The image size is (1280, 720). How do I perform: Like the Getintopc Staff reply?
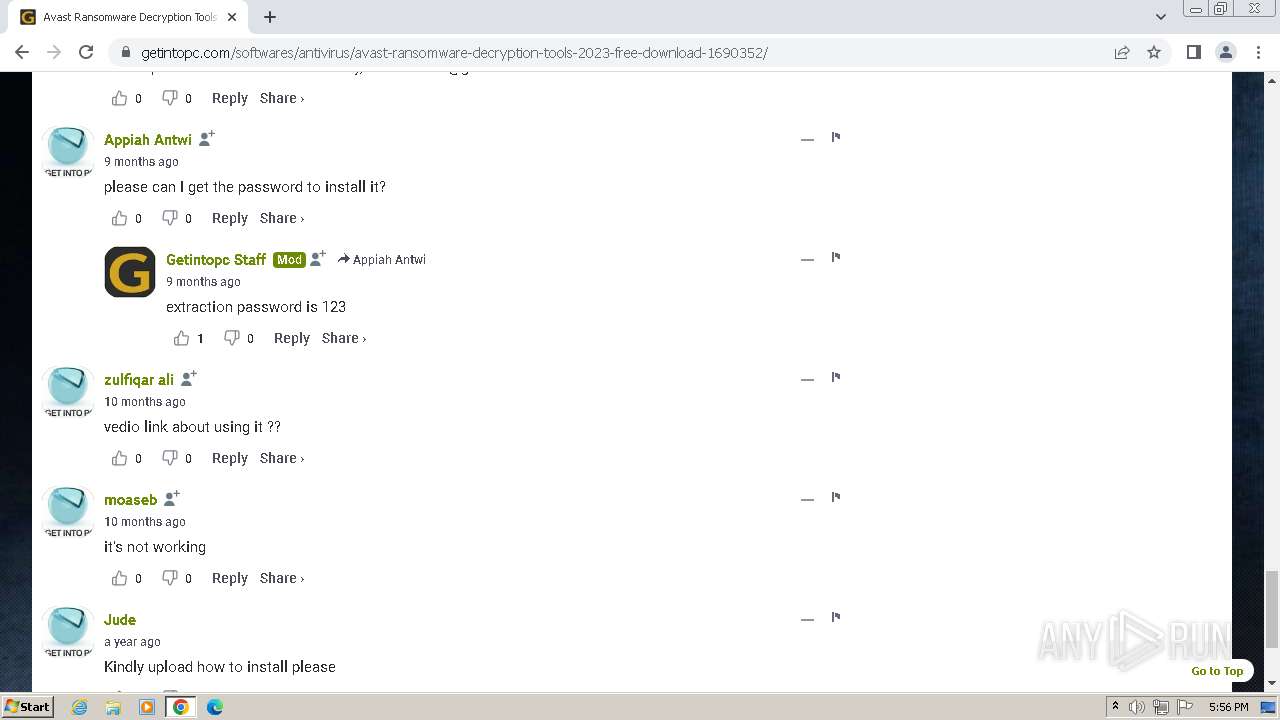[x=182, y=338]
